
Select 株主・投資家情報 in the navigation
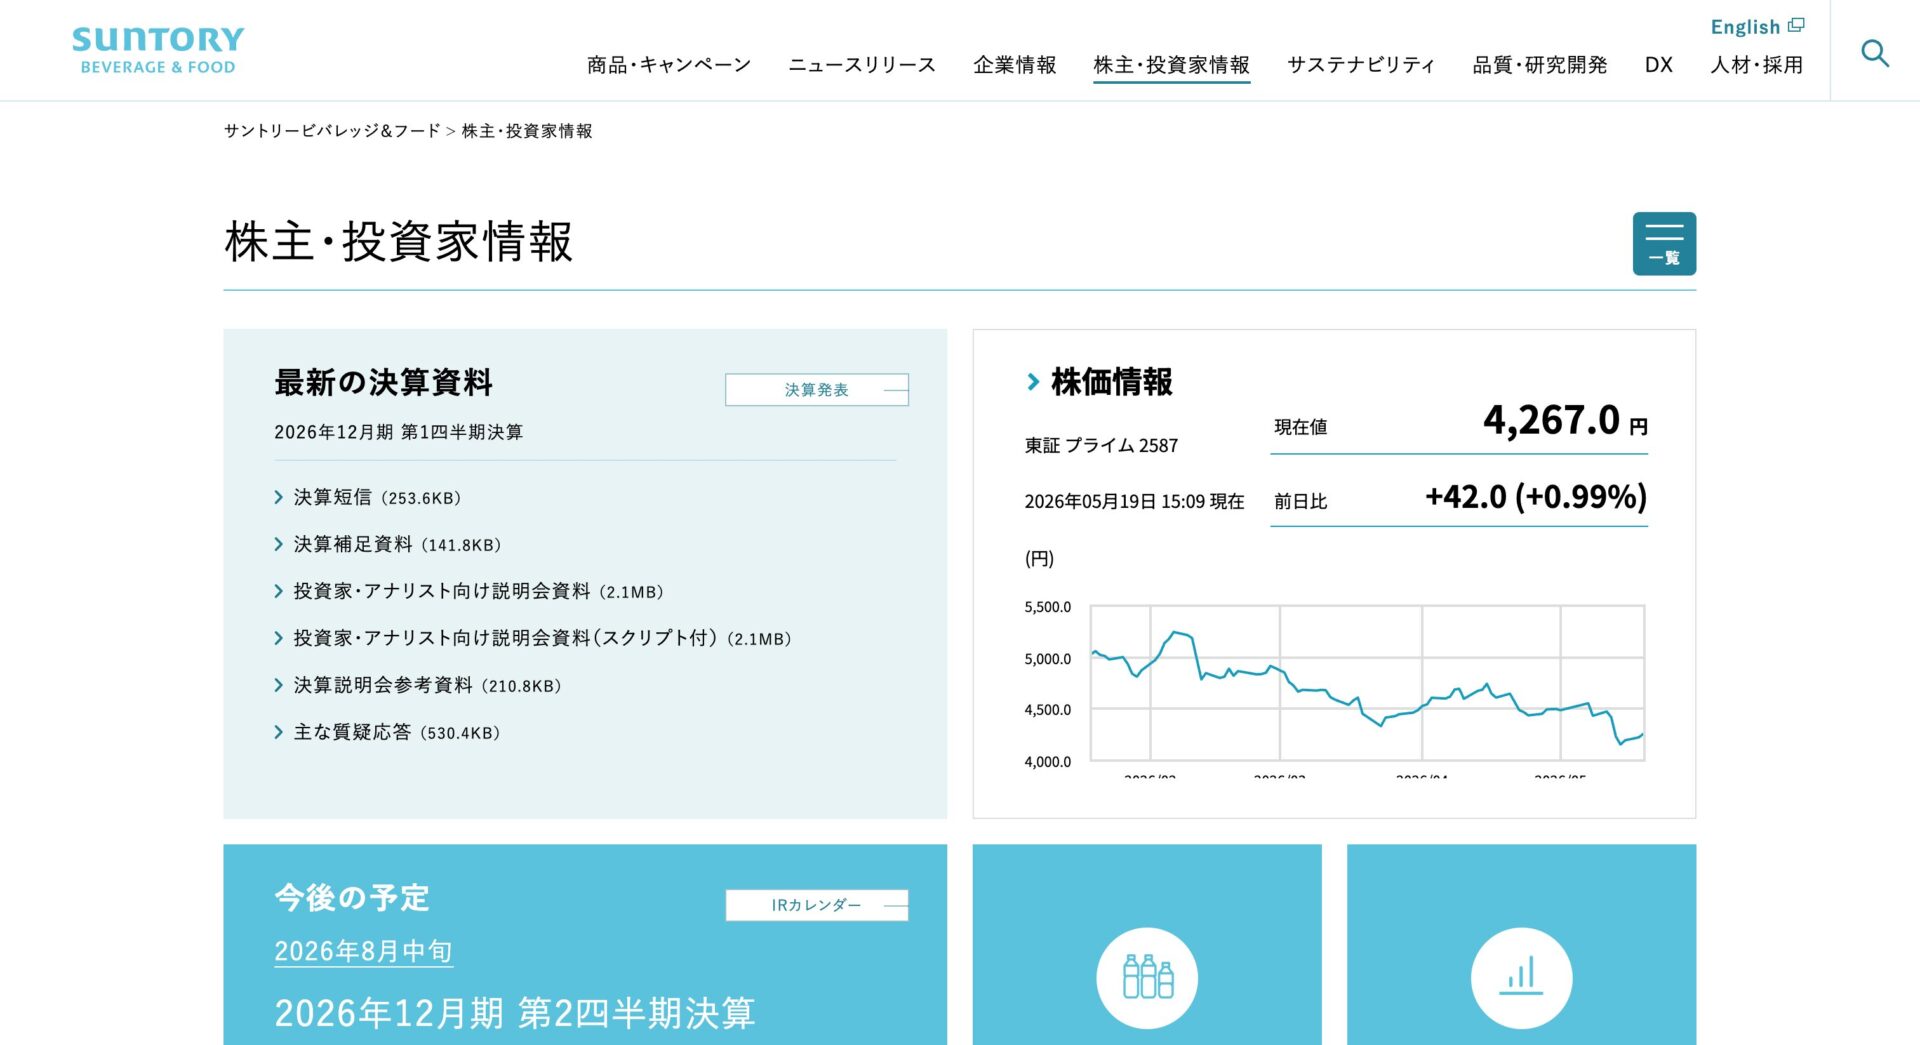tap(1172, 65)
